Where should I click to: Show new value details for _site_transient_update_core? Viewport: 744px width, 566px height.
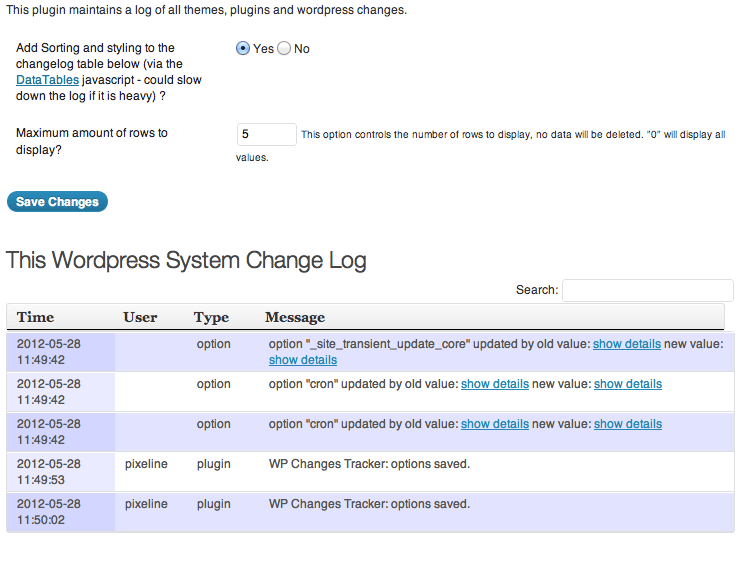(303, 360)
